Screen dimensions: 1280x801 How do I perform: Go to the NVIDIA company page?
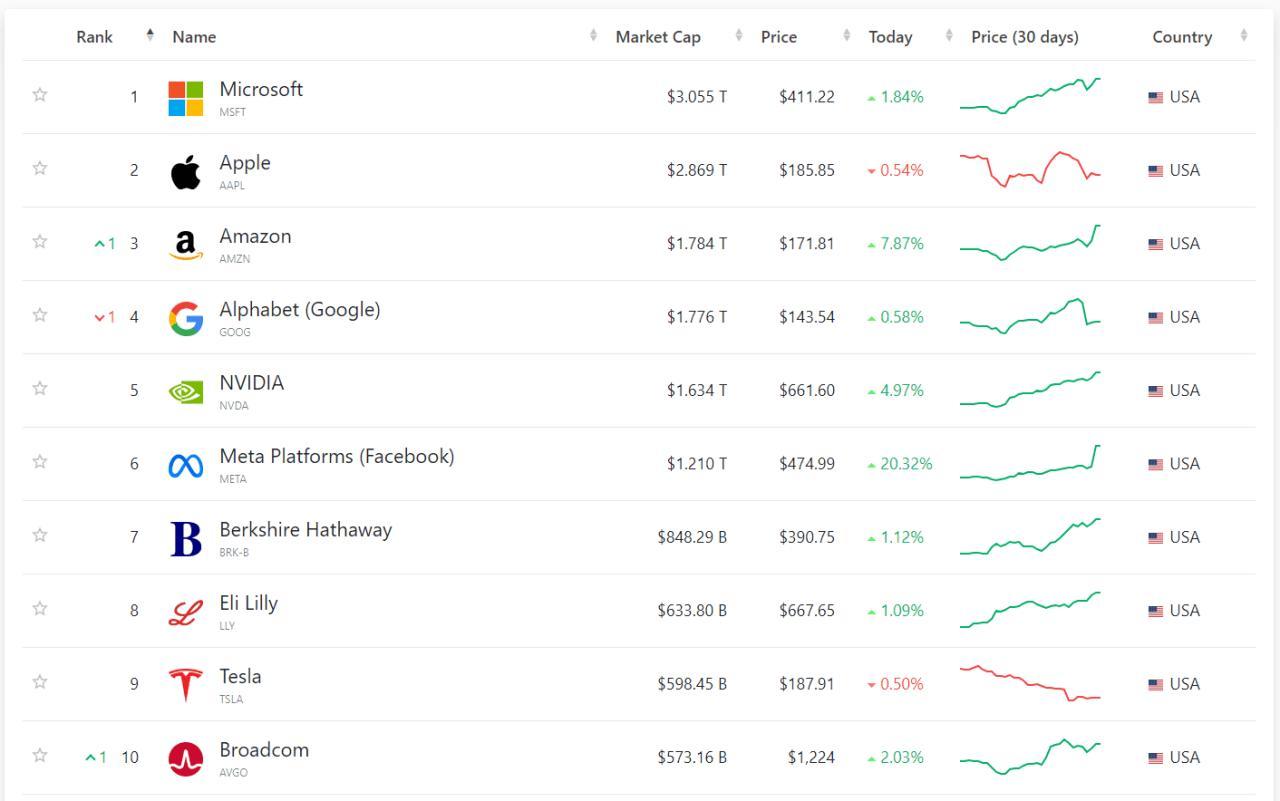pos(252,383)
